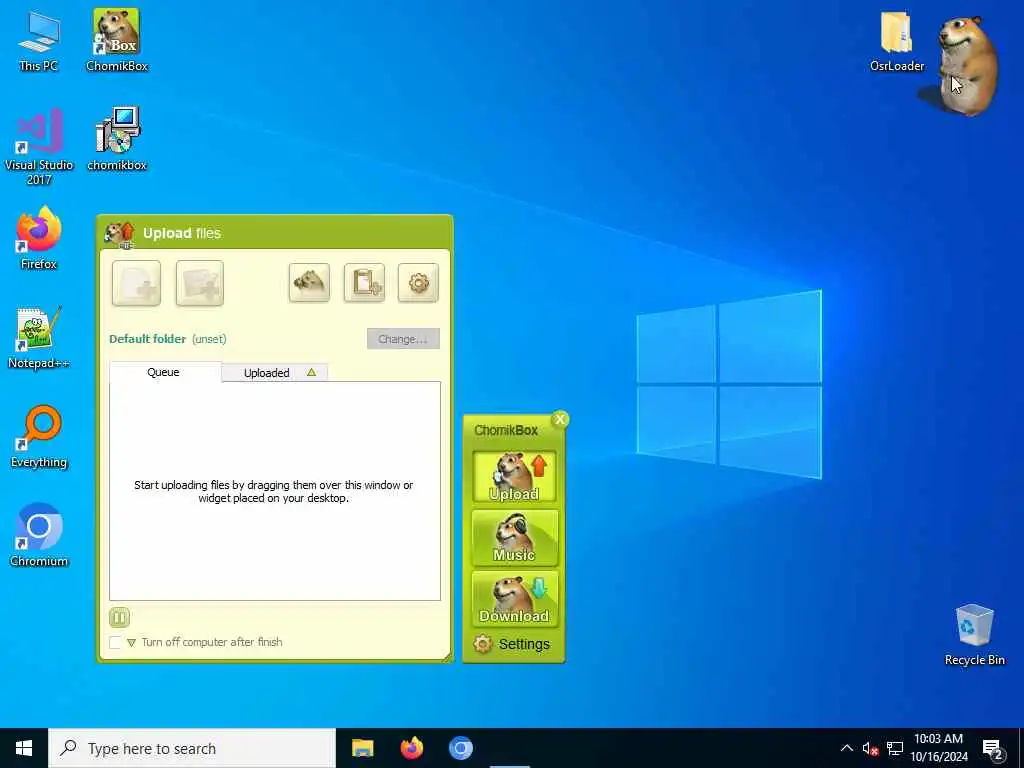Click the triangle arrow beside Uploaded tab
Image resolution: width=1024 pixels, height=768 pixels.
coord(312,373)
